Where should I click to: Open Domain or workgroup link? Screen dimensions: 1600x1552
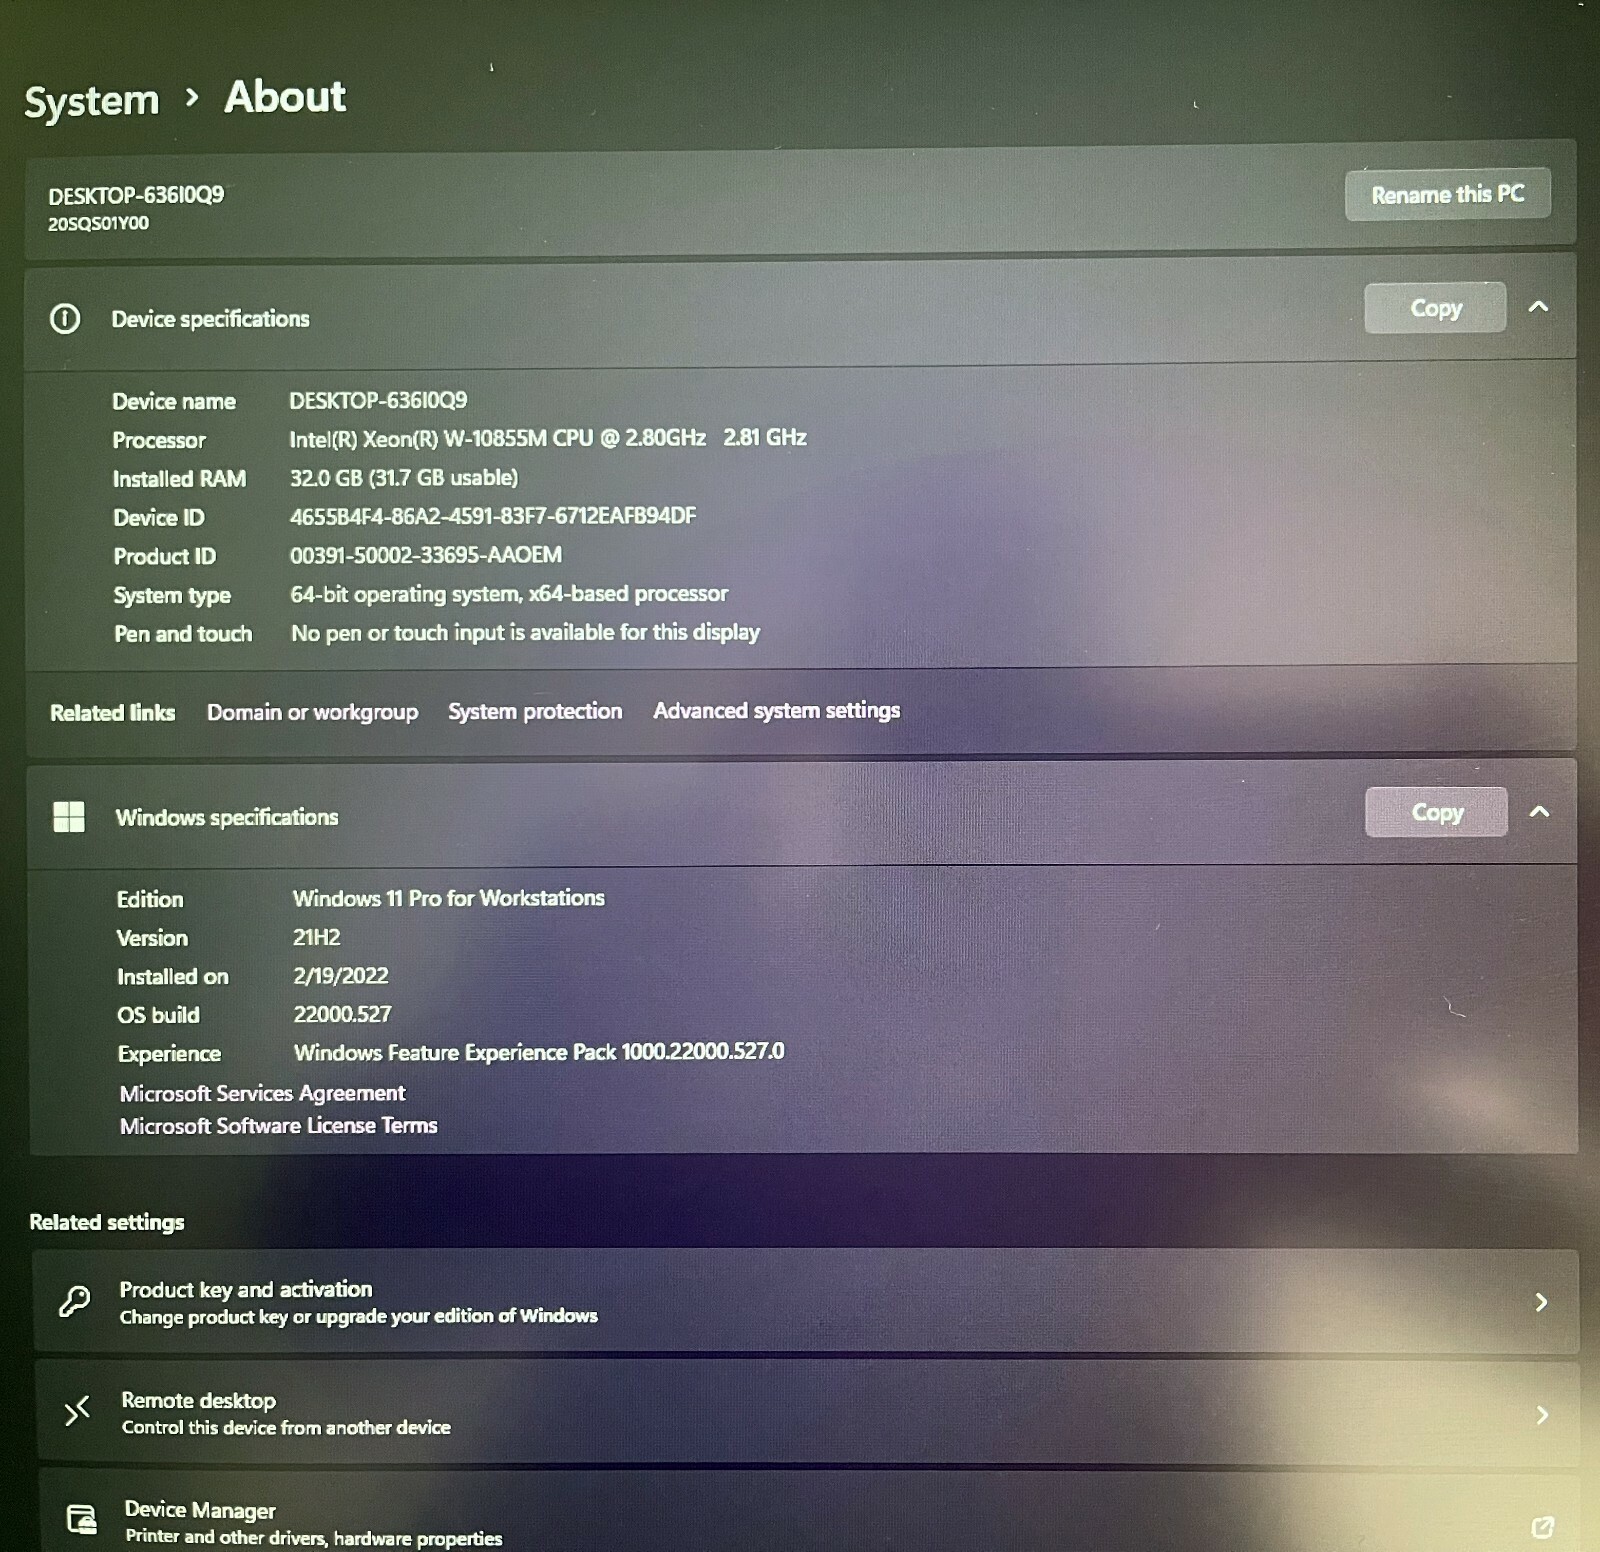click(312, 712)
